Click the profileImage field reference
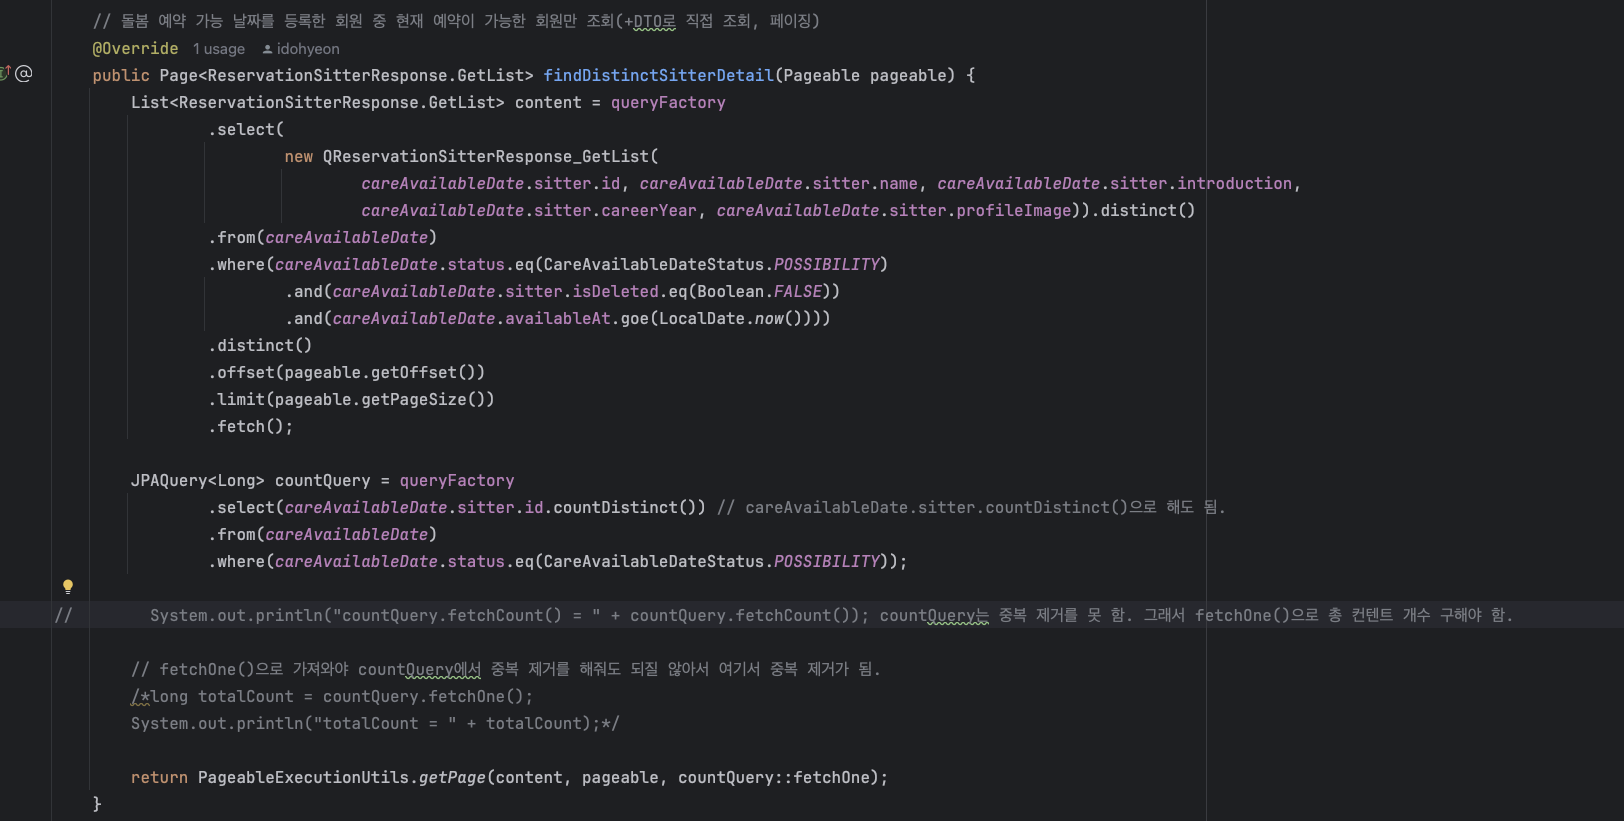The width and height of the screenshot is (1624, 821). pyautogui.click(x=1013, y=211)
